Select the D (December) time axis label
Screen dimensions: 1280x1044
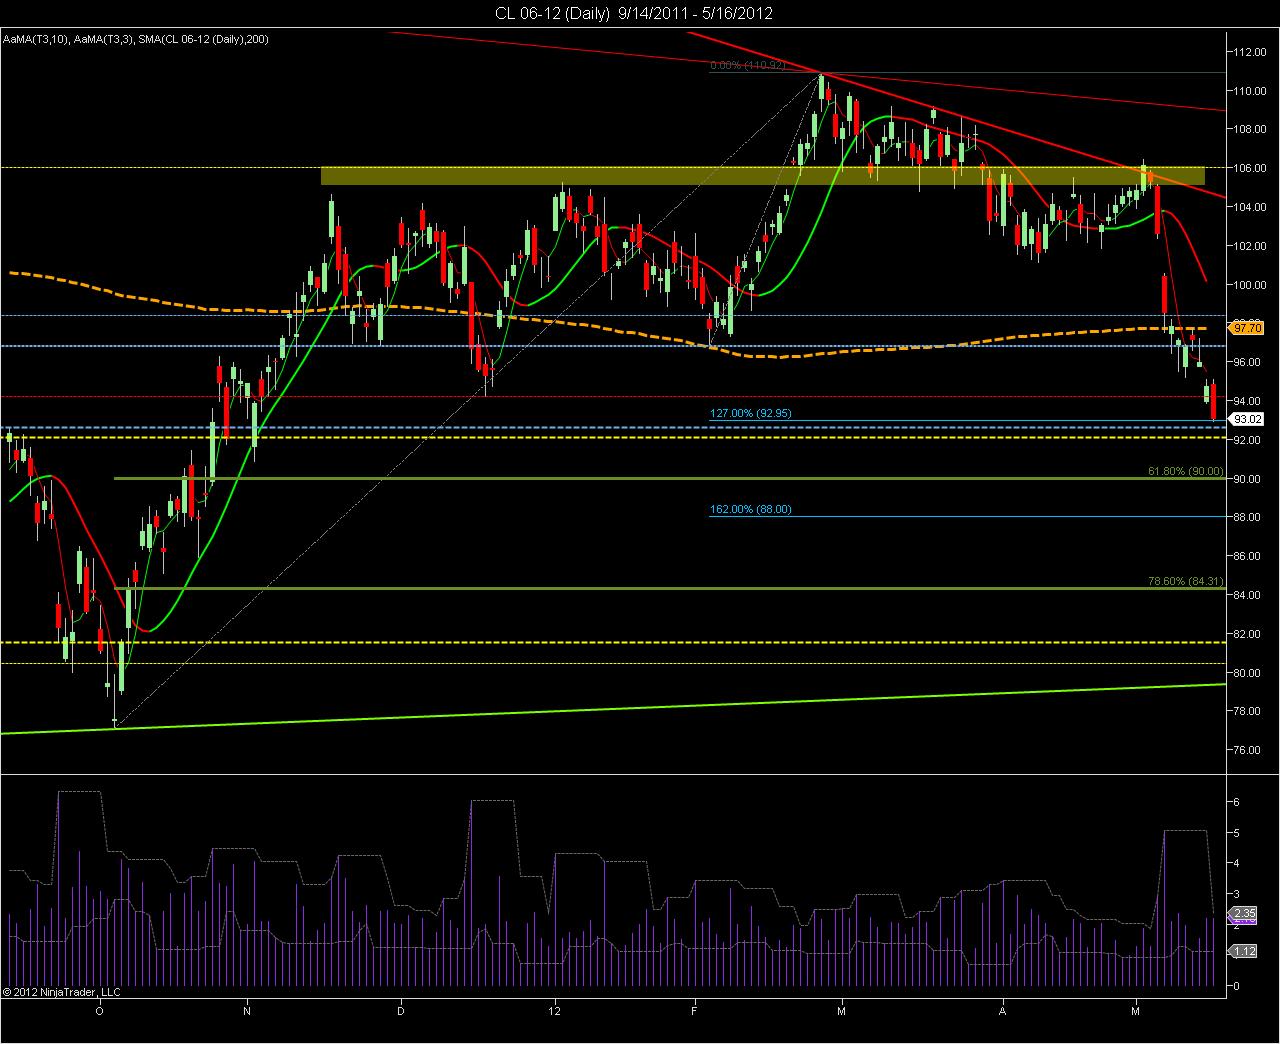point(401,1011)
